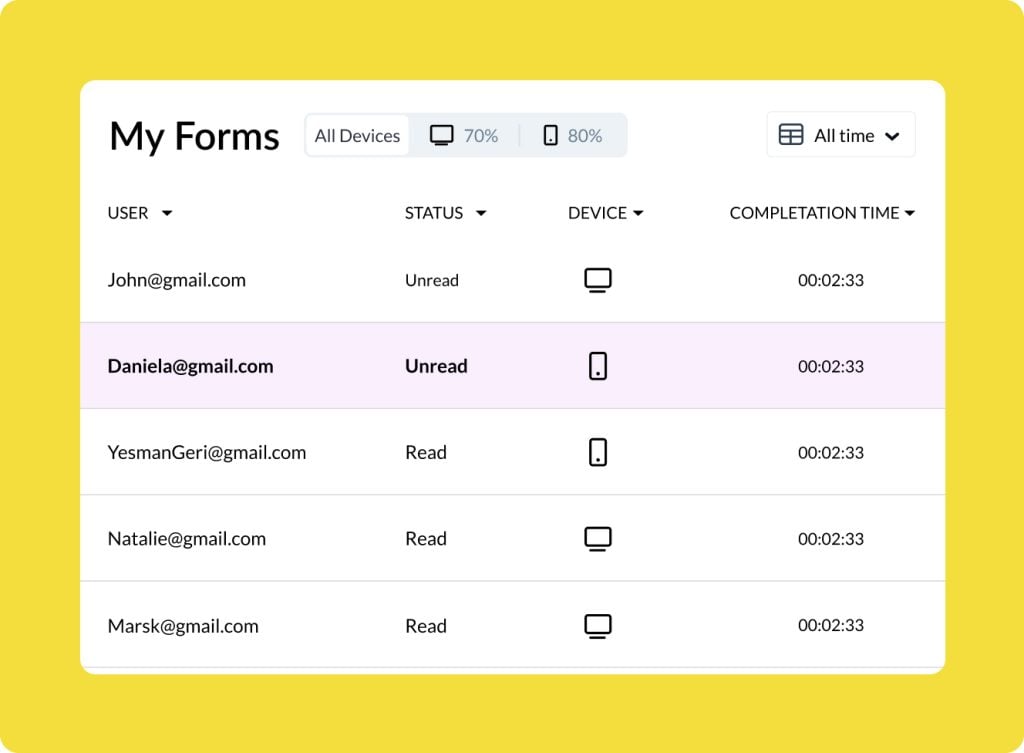1024x753 pixels.
Task: Click the mobile device icon showing 80%
Action: pyautogui.click(x=550, y=134)
